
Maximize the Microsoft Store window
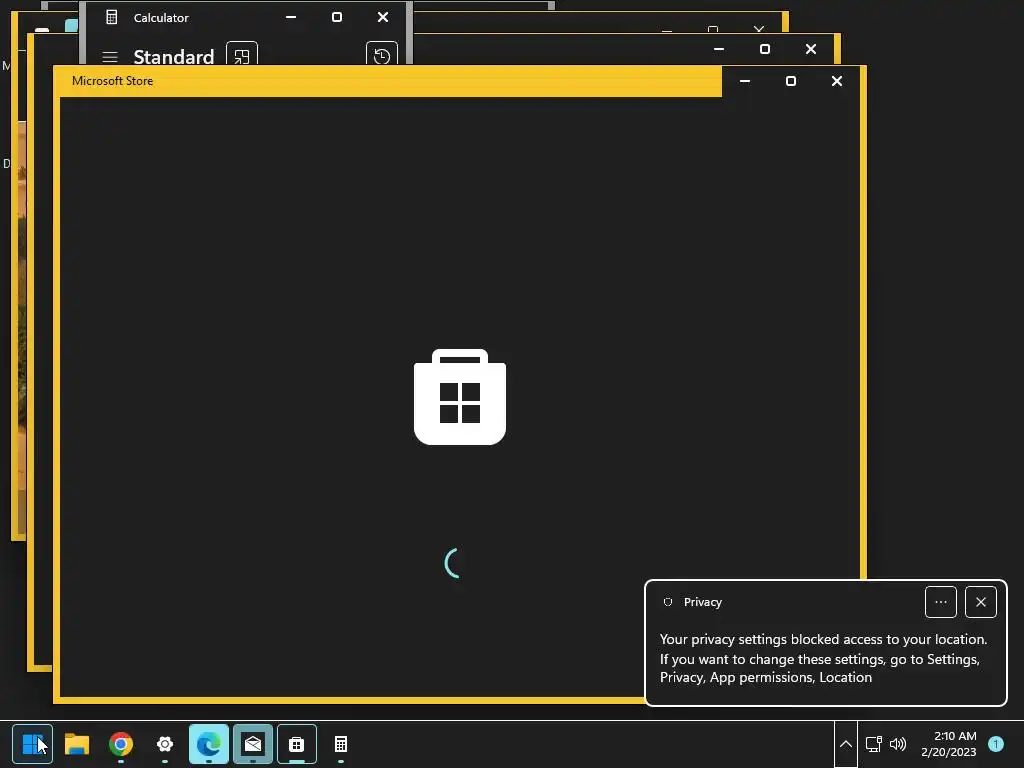pyautogui.click(x=791, y=81)
